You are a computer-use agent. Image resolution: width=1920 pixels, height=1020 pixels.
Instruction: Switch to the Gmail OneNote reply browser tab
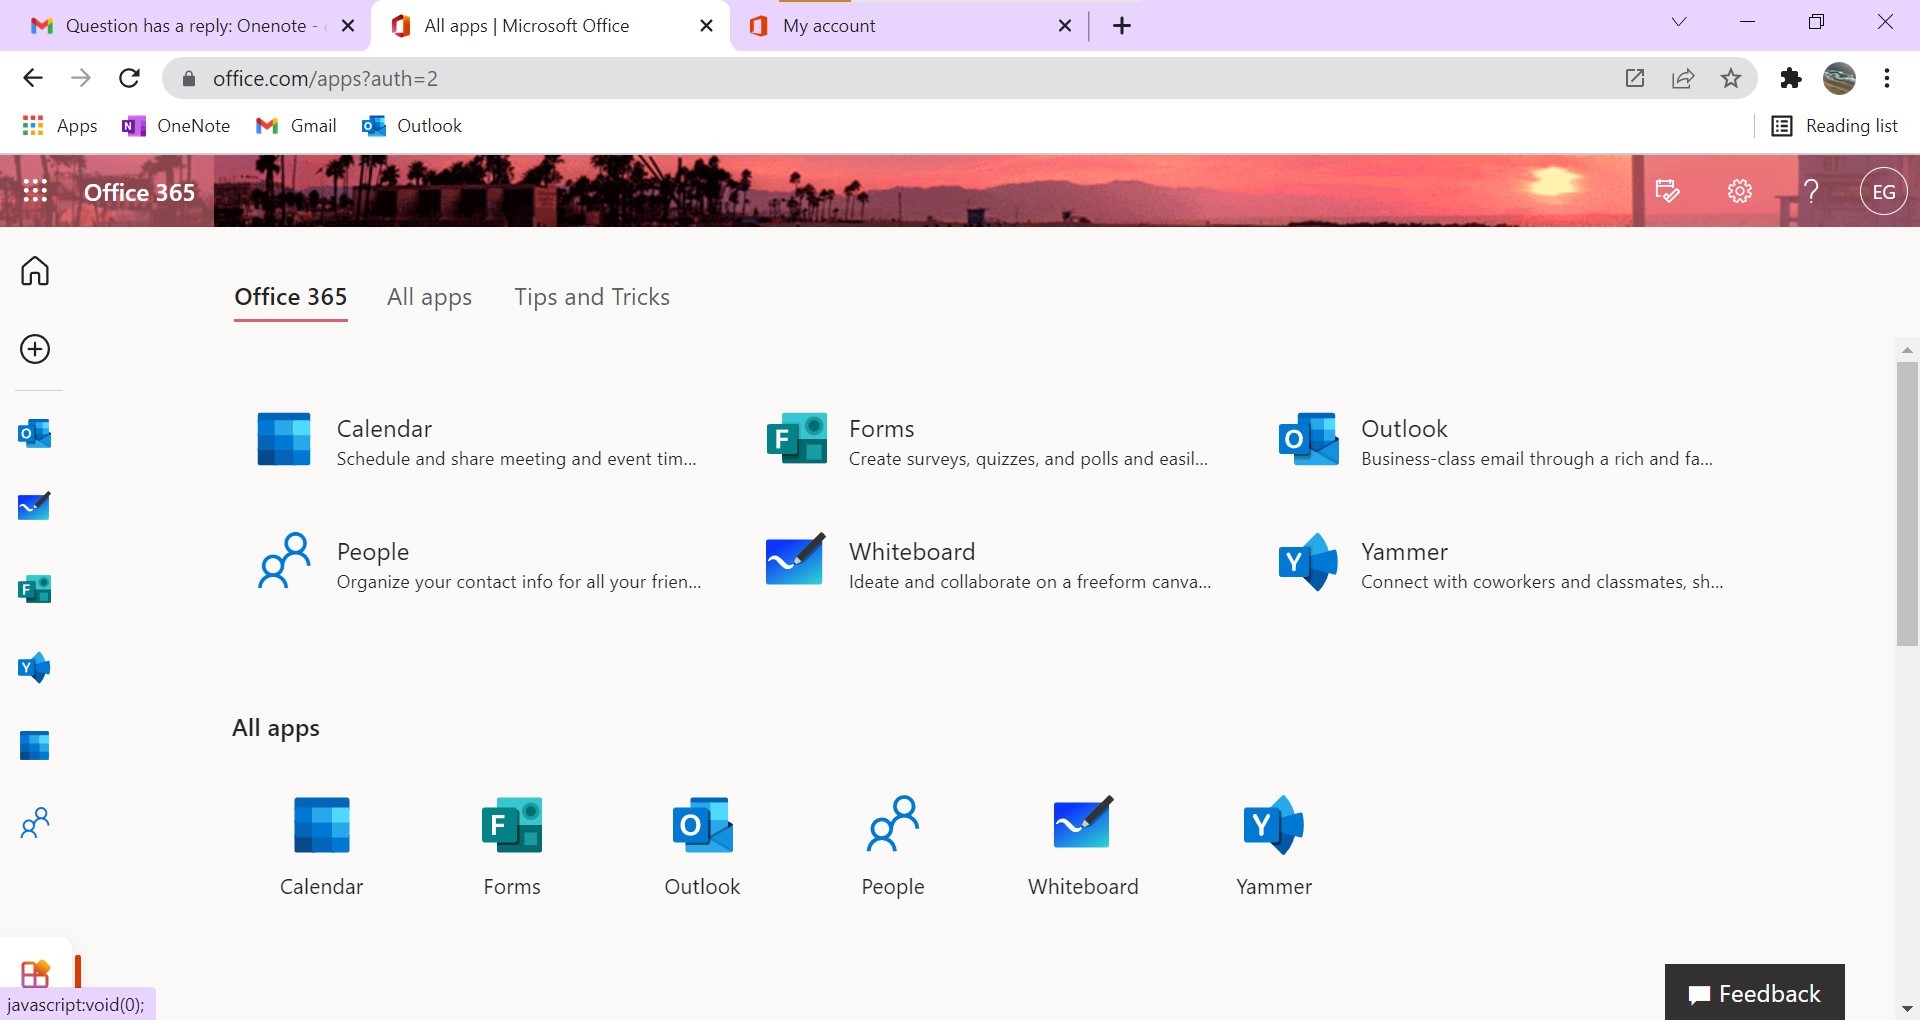pos(185,26)
